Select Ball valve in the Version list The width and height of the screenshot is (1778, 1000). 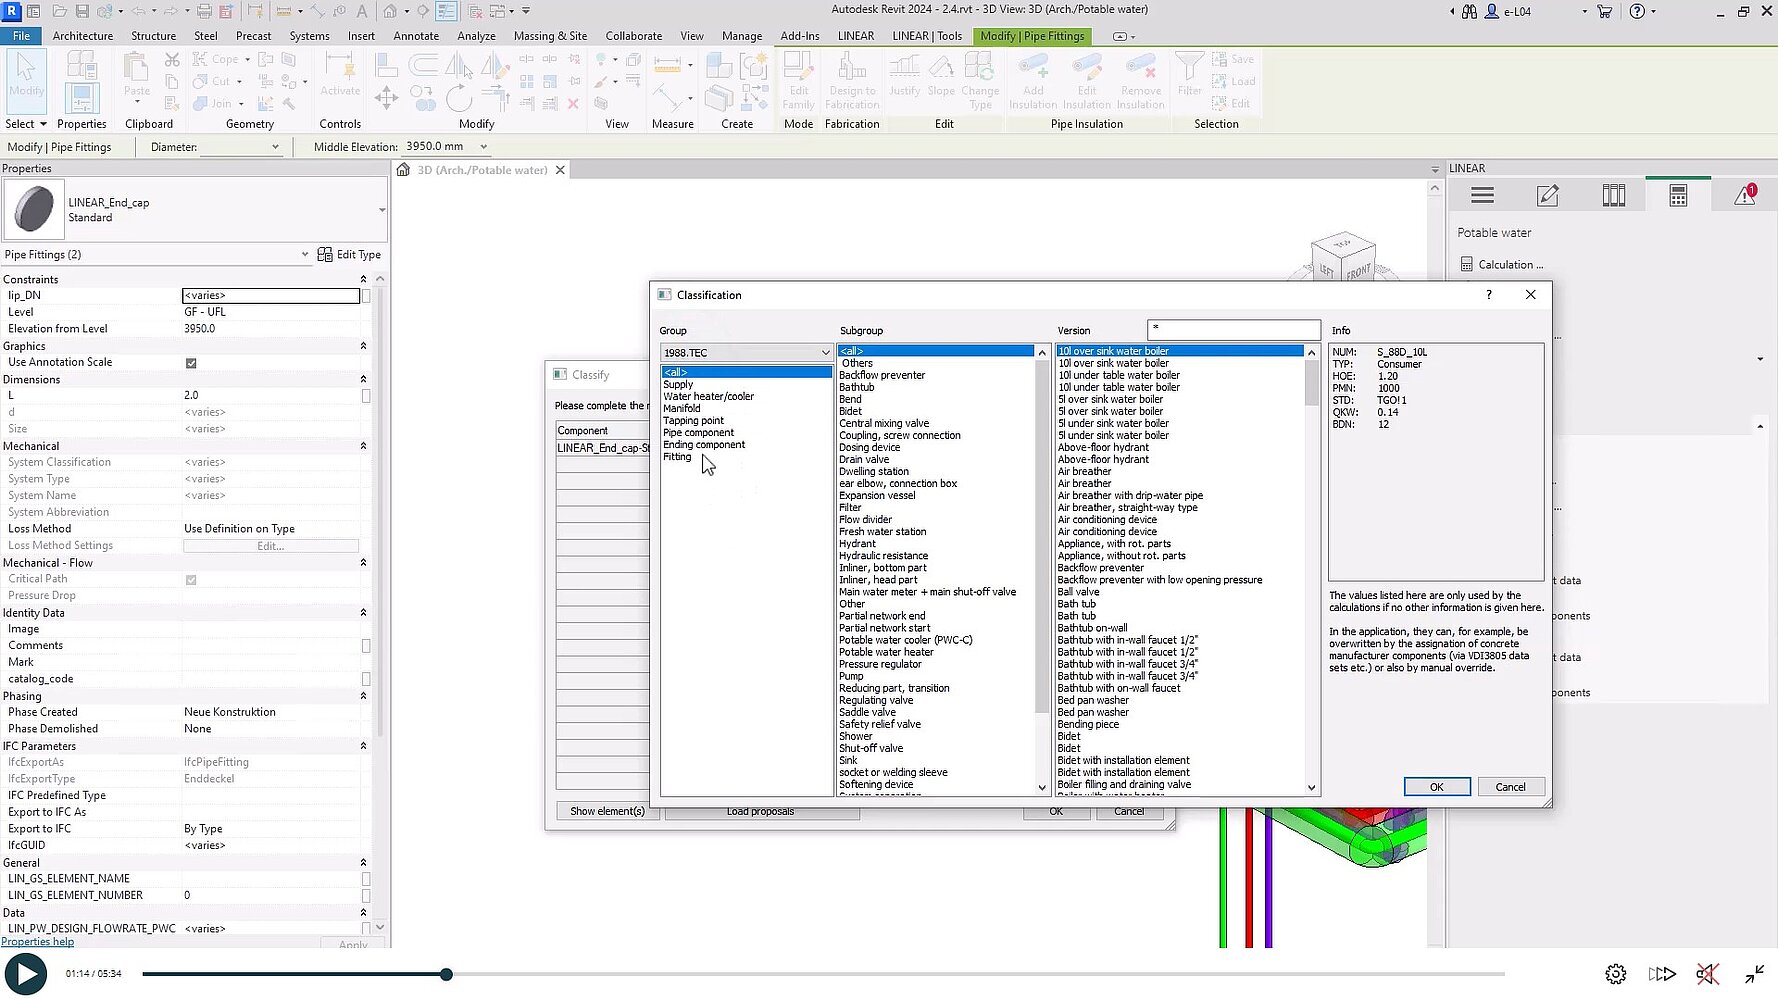(x=1078, y=592)
